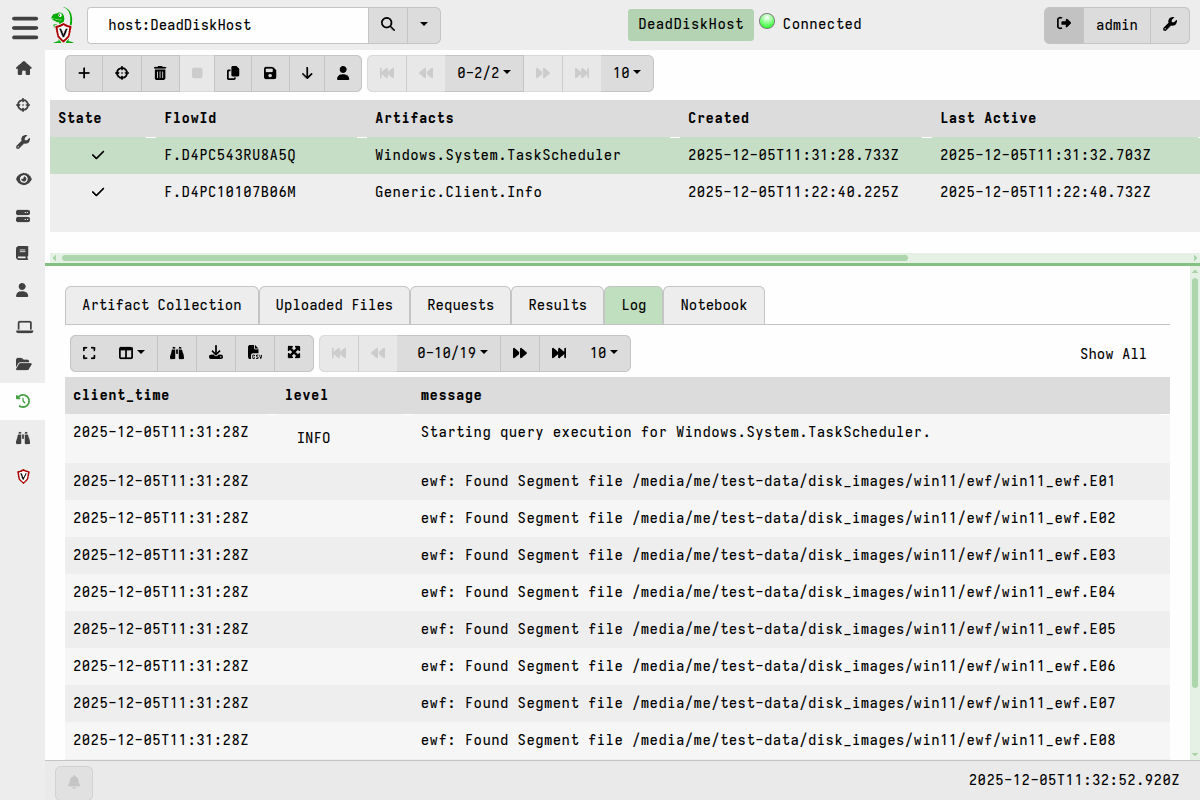Expand the search options dropdown arrow
Viewport: 1200px width, 800px height.
pos(424,25)
